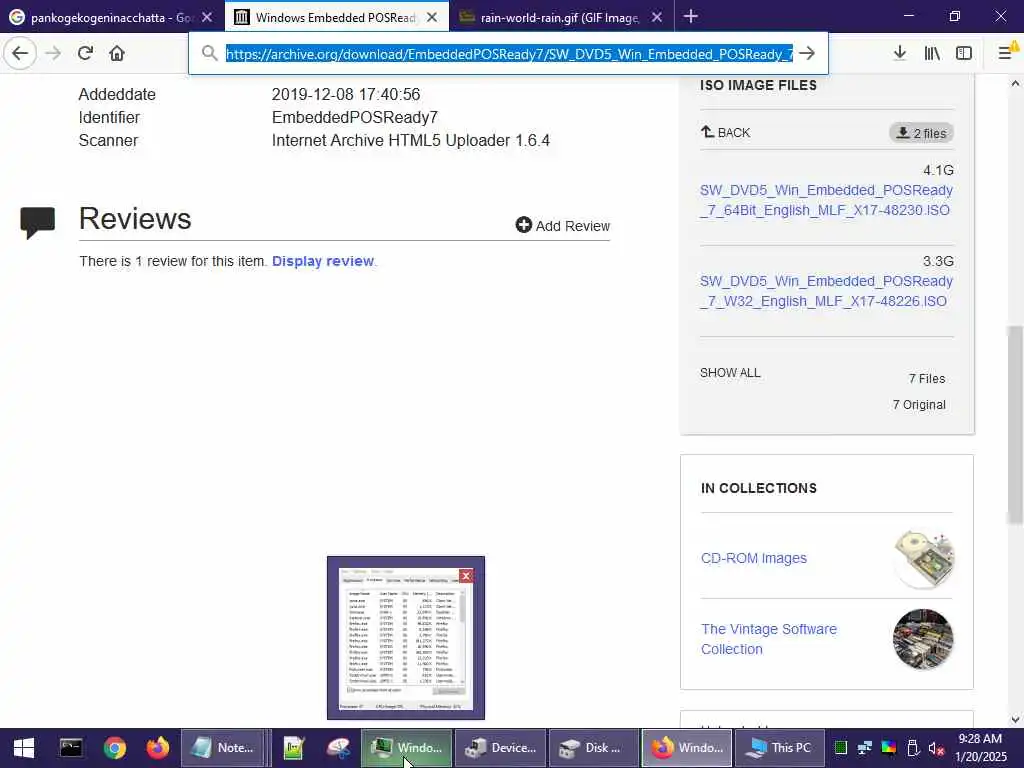Download the 2 files bundle

921,133
